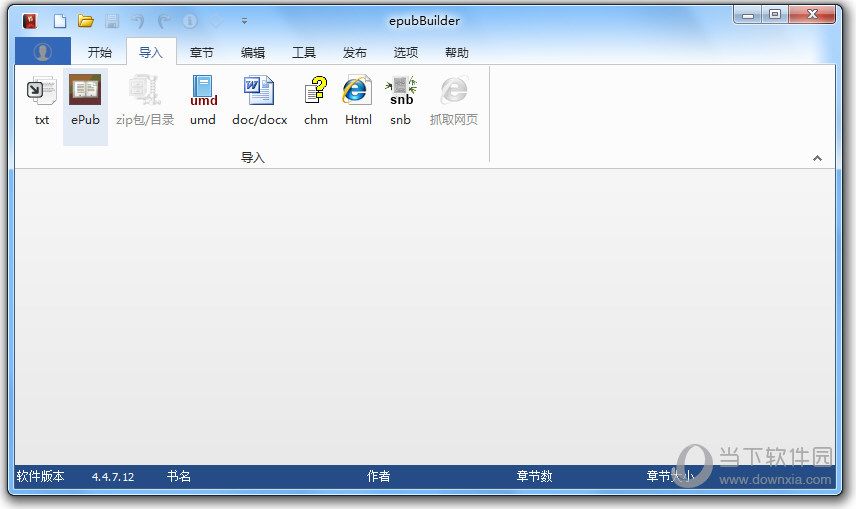This screenshot has width=856, height=509.
Task: Select the 导入 ribbon tab
Action: tap(151, 52)
